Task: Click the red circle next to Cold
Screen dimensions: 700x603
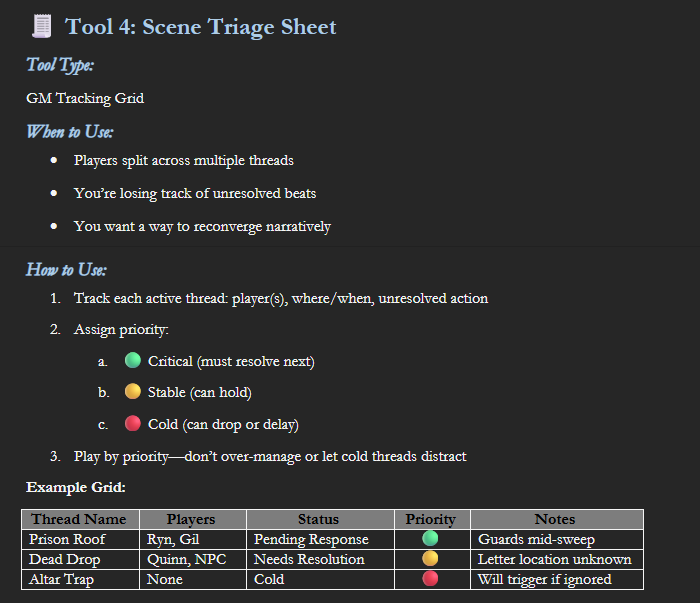Action: pyautogui.click(x=133, y=423)
